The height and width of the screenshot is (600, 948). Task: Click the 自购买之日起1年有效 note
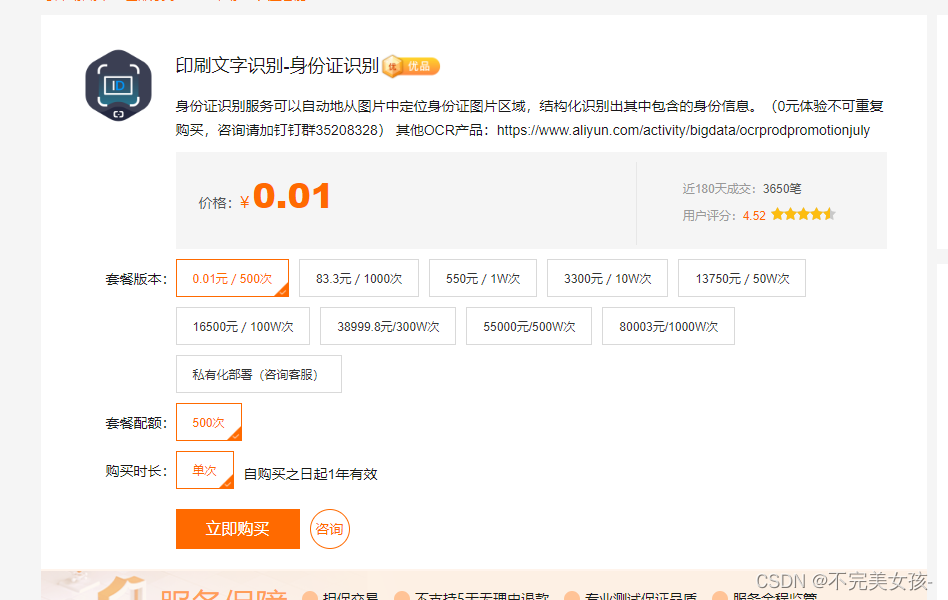(311, 474)
